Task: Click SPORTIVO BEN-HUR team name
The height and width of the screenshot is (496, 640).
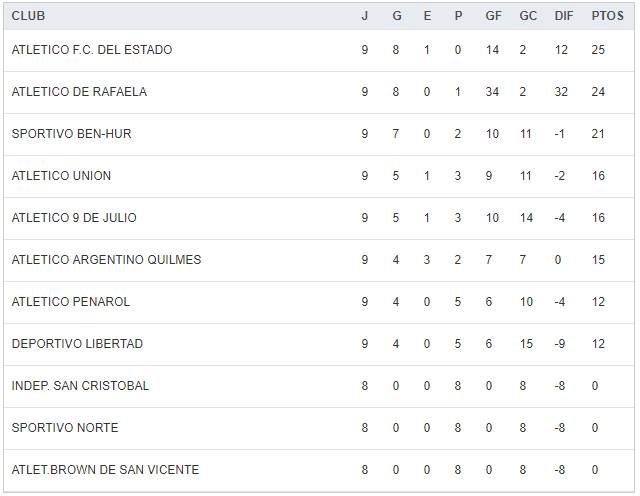Action: 71,134
